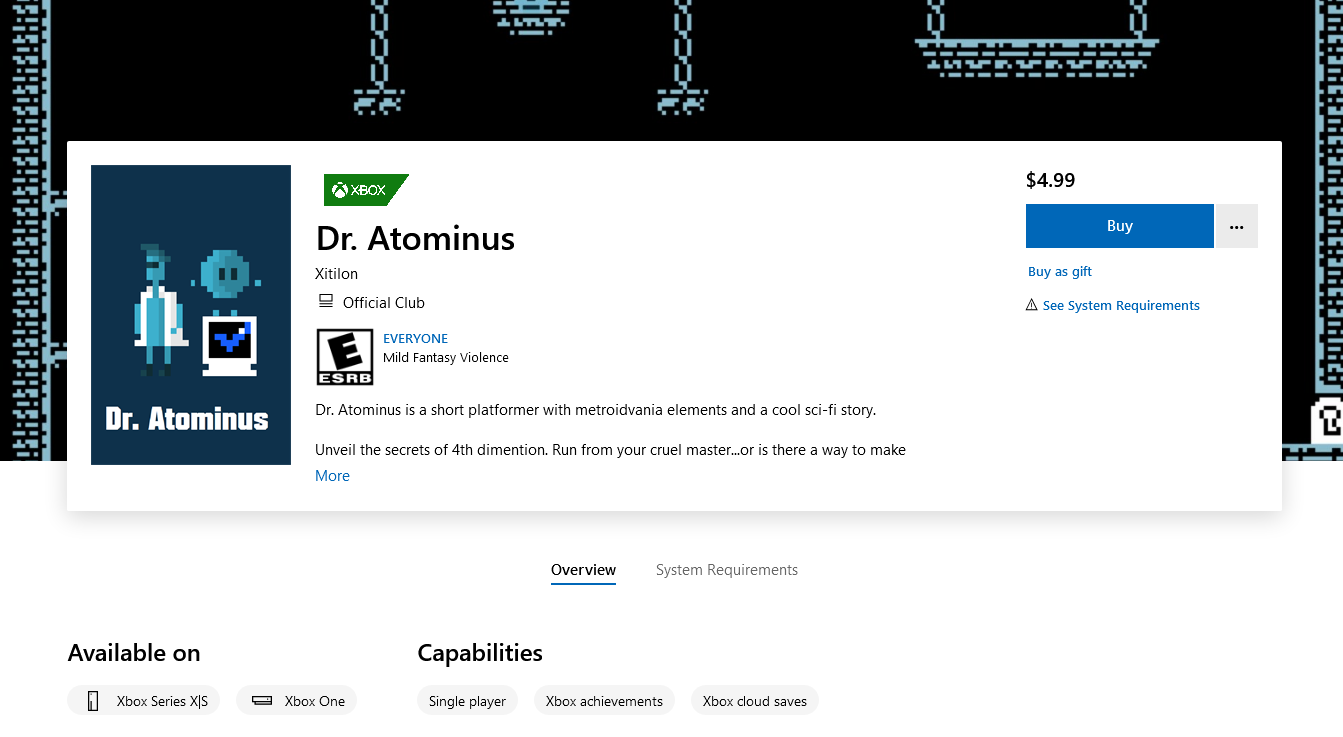Click the Buy button
The image size is (1343, 737).
click(x=1120, y=226)
